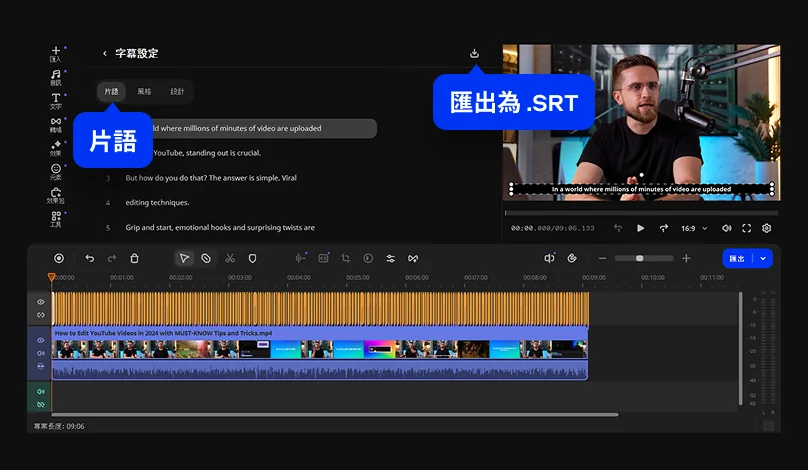Mute the preview volume speaker
Image resolution: width=808 pixels, height=470 pixels.
click(x=726, y=228)
